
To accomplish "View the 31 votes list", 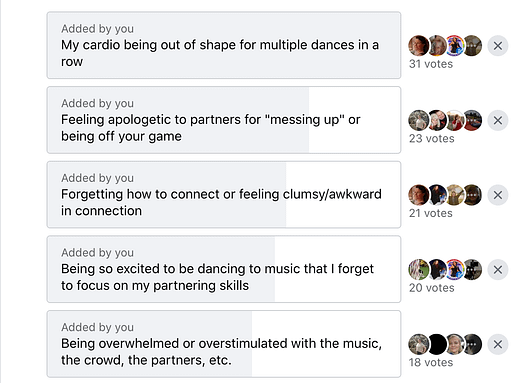I will (x=431, y=64).
